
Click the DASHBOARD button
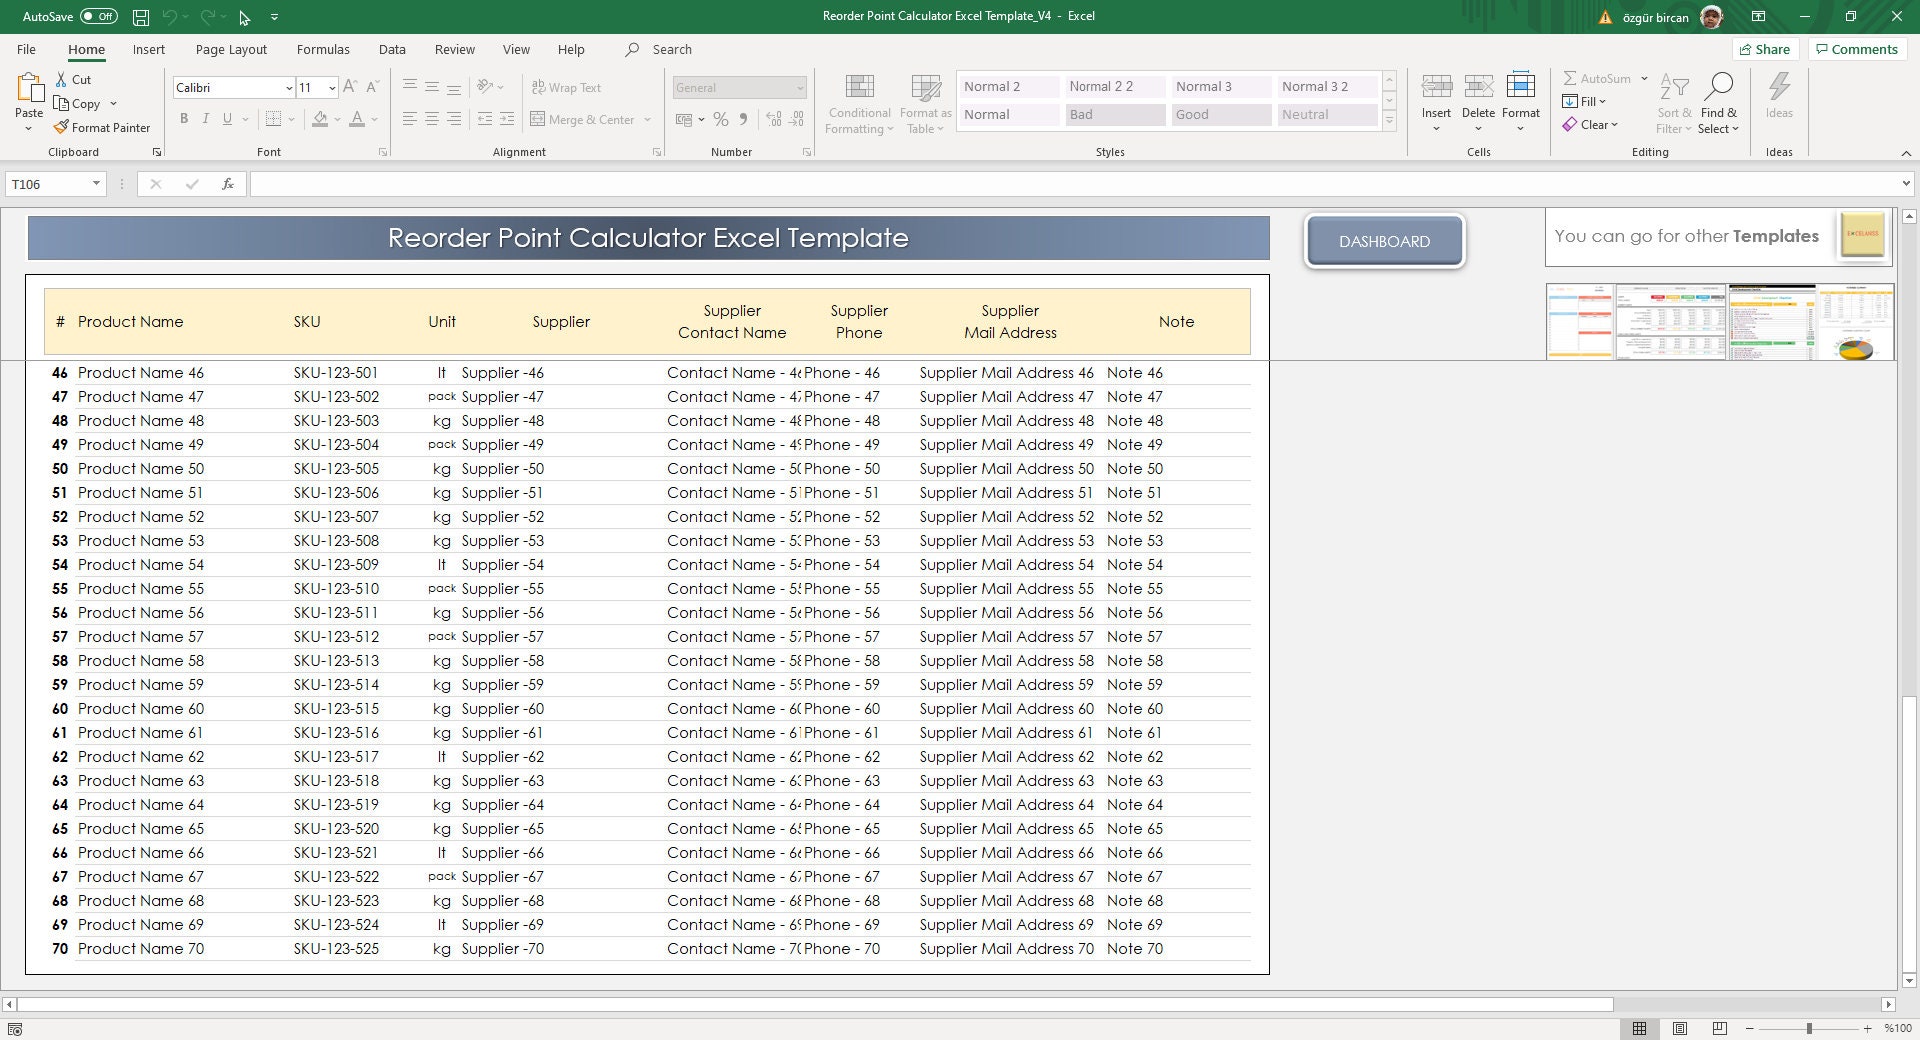point(1384,241)
